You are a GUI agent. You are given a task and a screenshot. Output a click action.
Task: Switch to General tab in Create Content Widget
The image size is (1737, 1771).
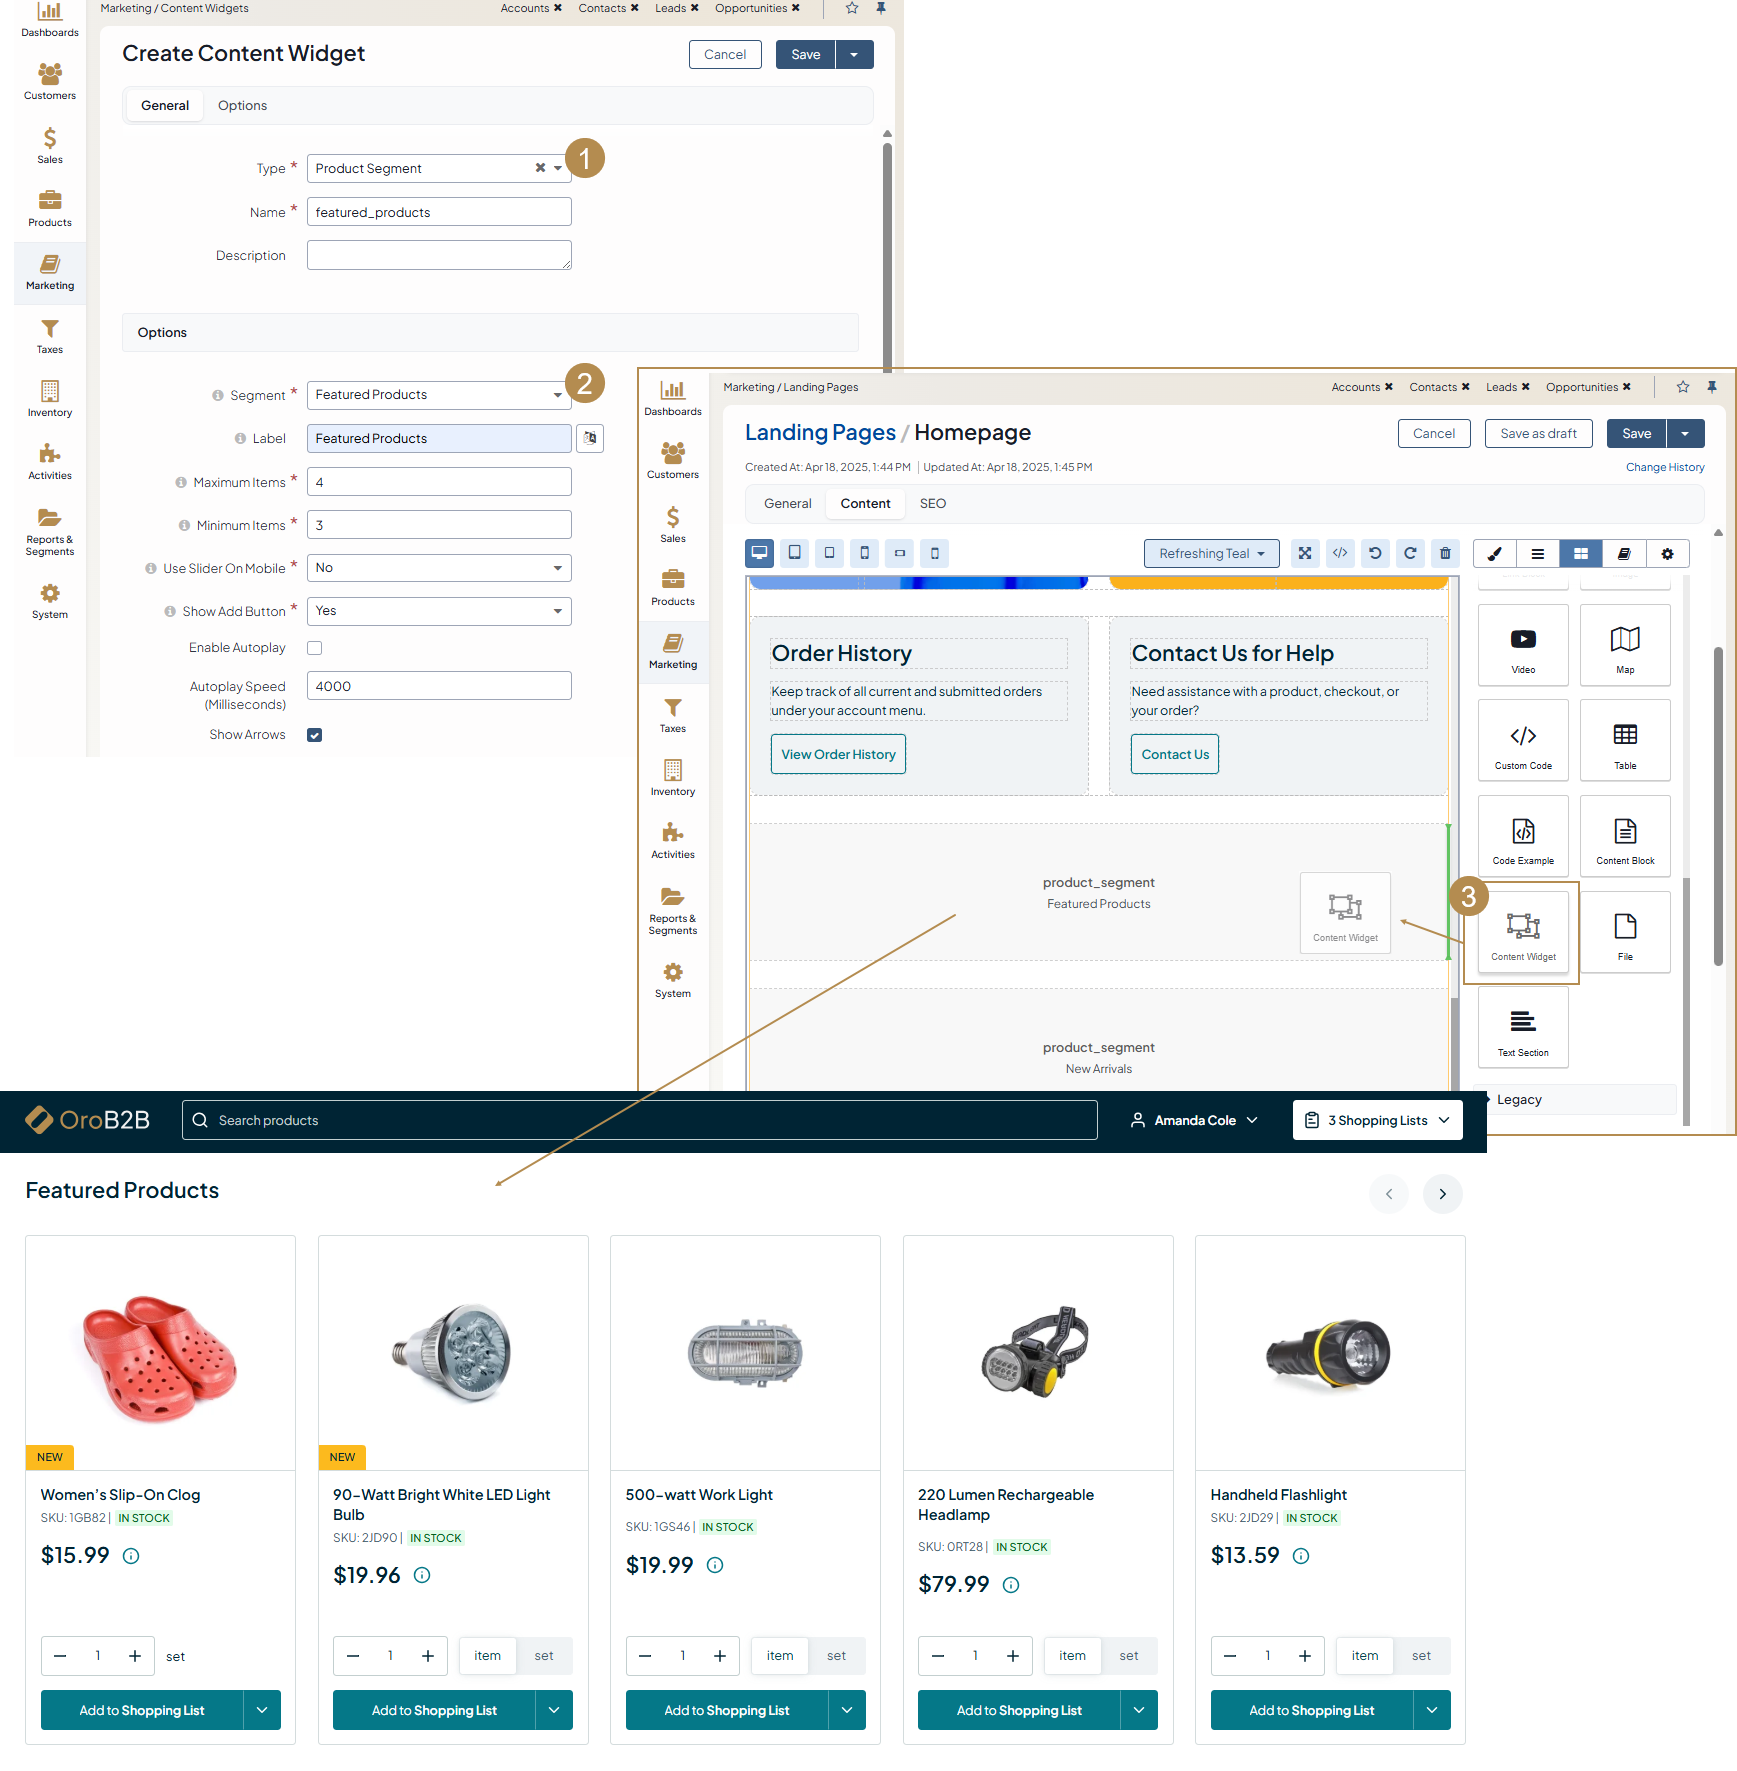(165, 106)
